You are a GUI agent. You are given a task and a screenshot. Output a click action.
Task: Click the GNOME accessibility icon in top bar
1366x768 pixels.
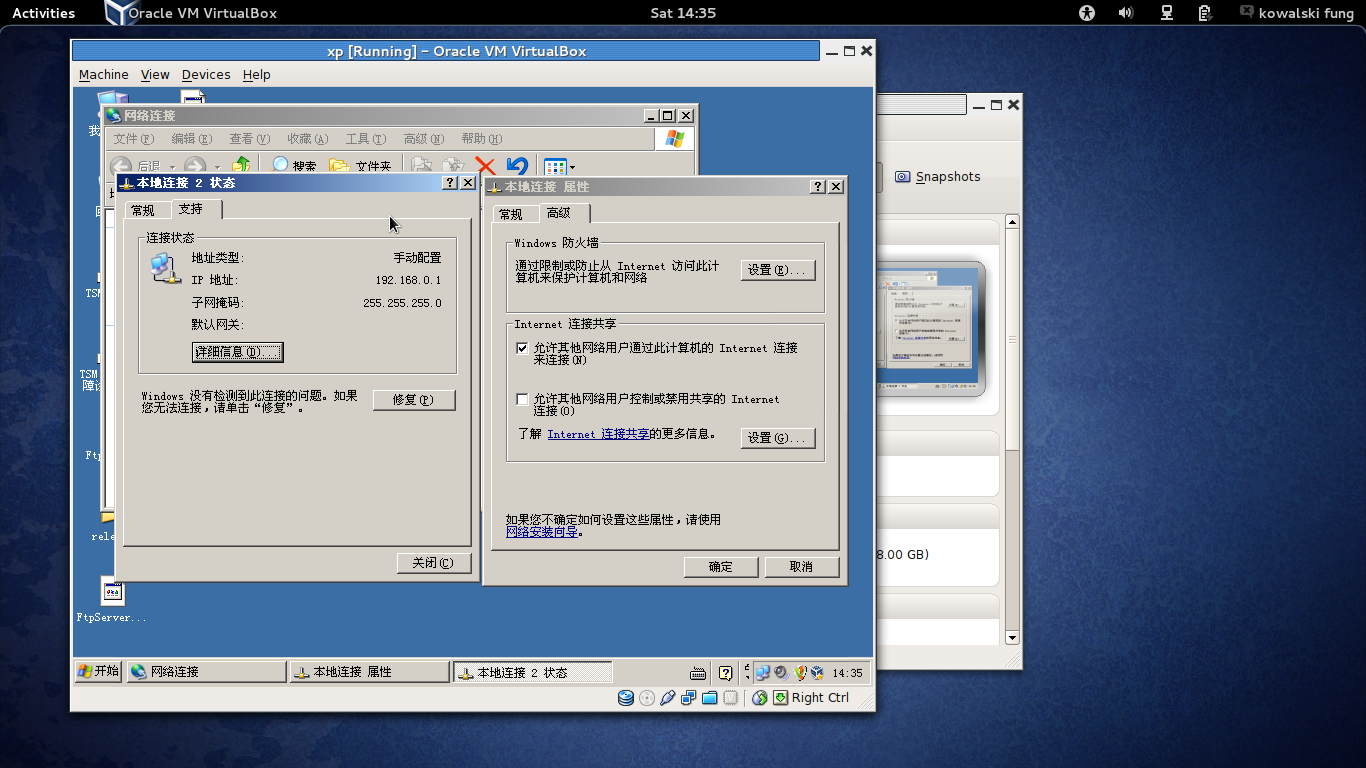[1087, 13]
